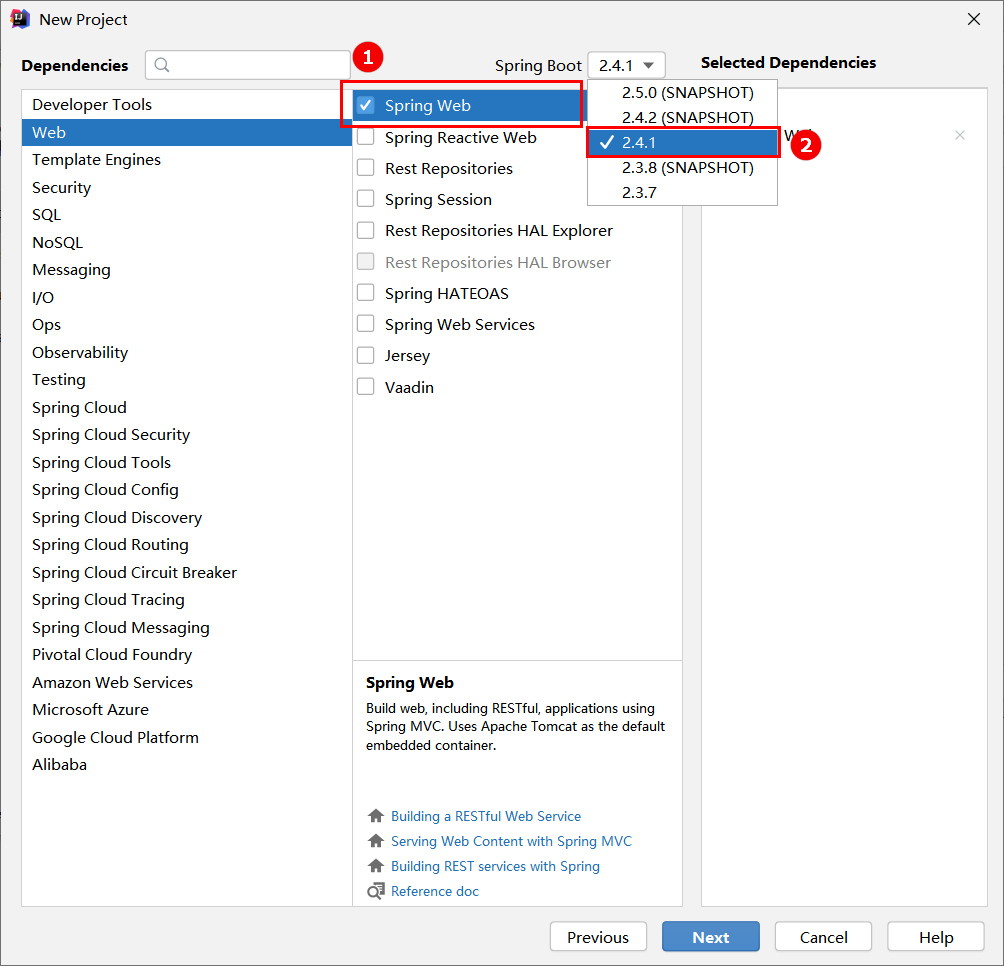Image resolution: width=1004 pixels, height=966 pixels.
Task: Check the Spring HATEOAS checkbox
Action: tap(366, 293)
